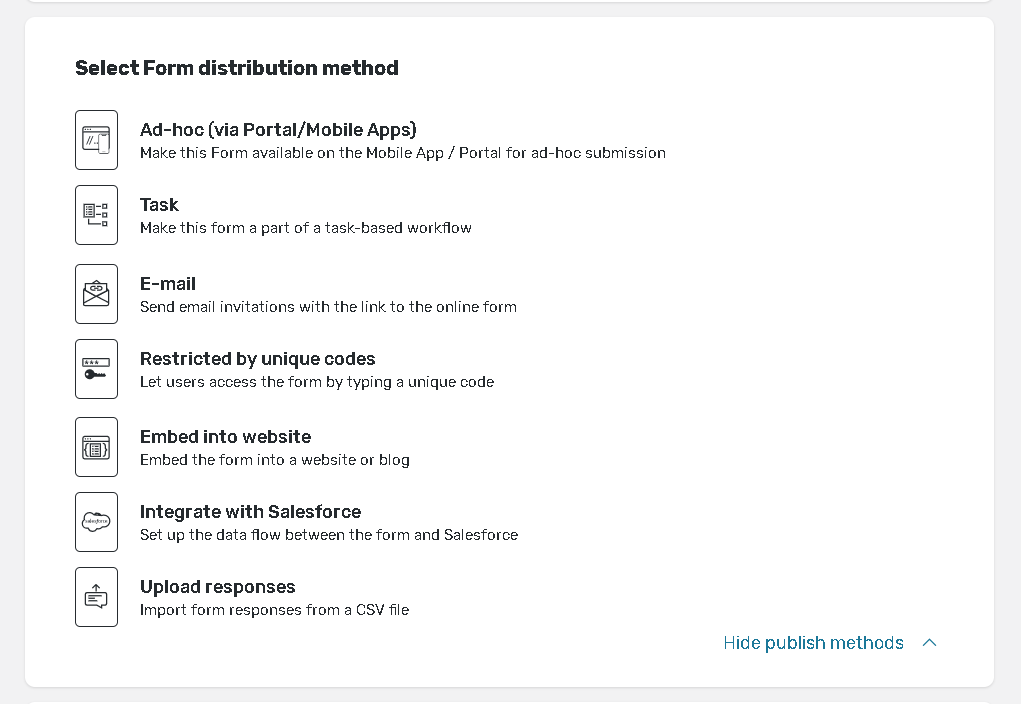
Task: Click 'Import form responses from a CSV file' text
Action: pyautogui.click(x=274, y=610)
